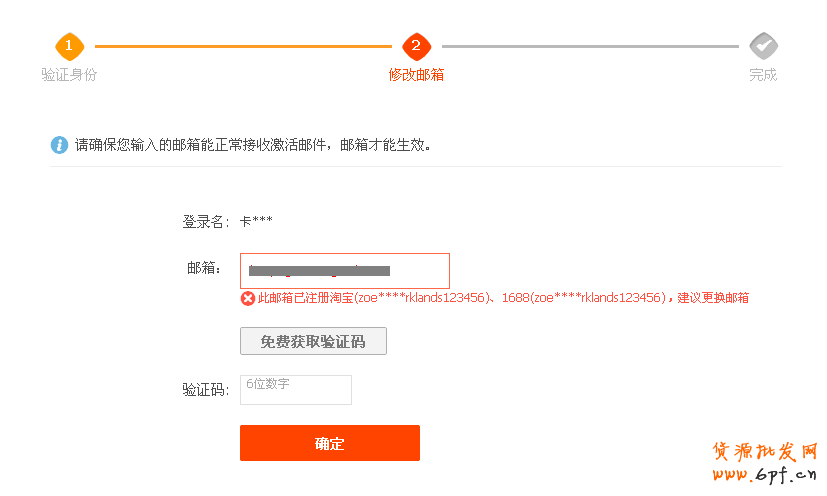Click the step 1 orange diamond icon
Viewport: 827px width, 496px height.
[x=68, y=46]
